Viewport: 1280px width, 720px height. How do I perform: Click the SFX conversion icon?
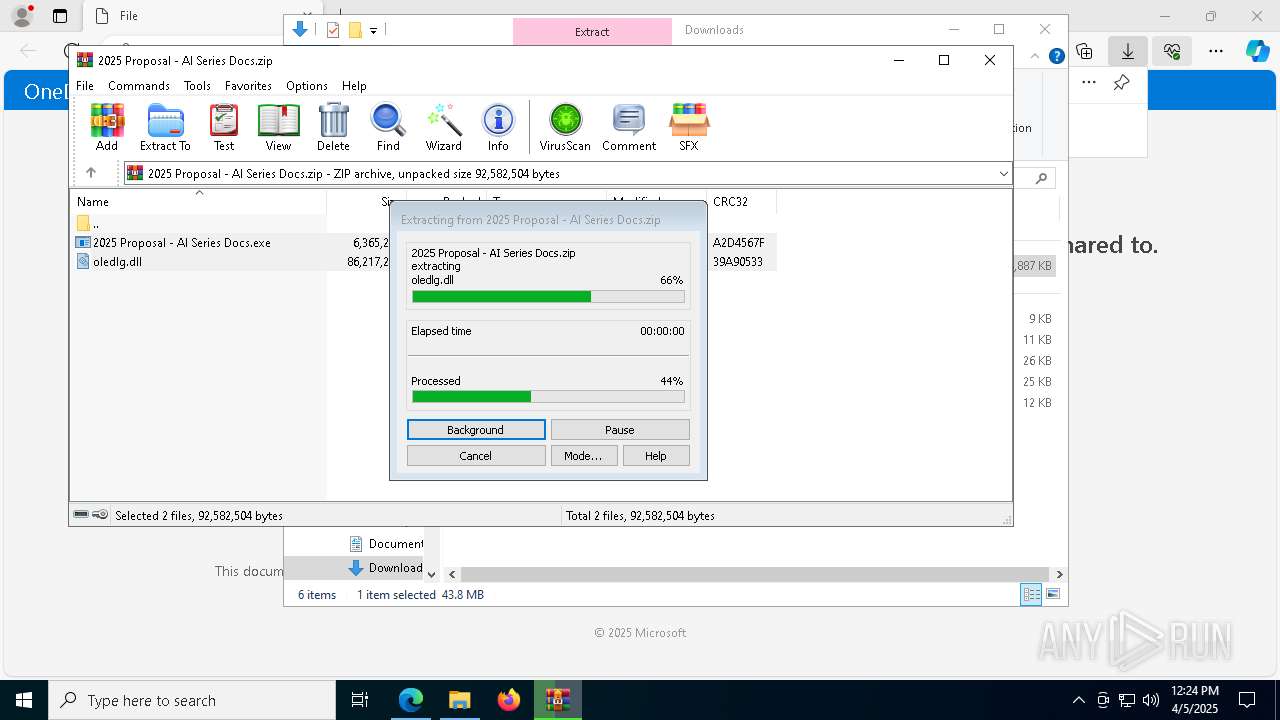(689, 127)
